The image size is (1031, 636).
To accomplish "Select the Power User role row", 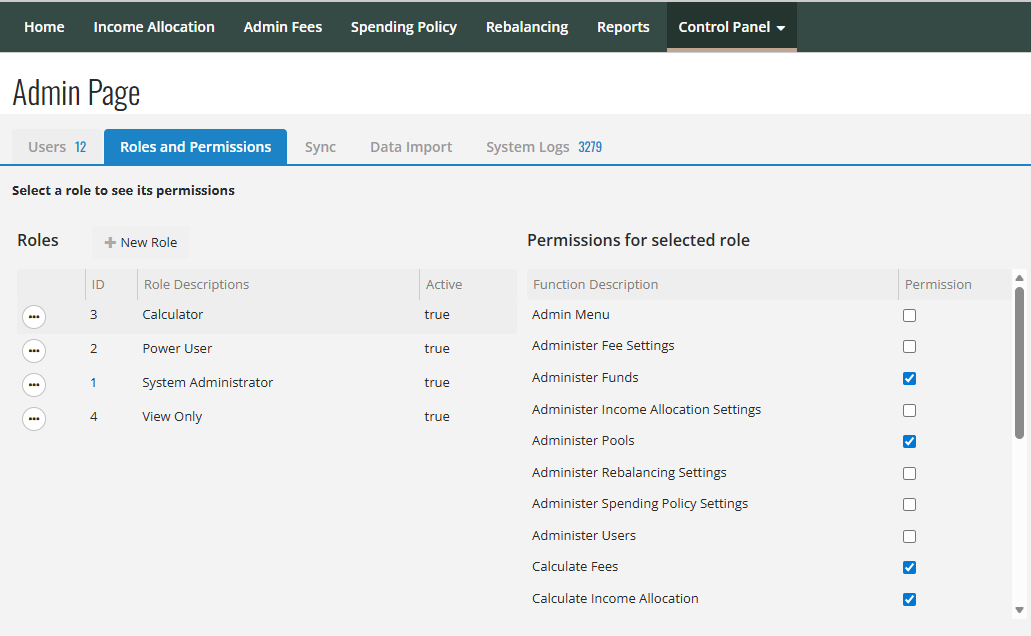I will click(x=267, y=351).
